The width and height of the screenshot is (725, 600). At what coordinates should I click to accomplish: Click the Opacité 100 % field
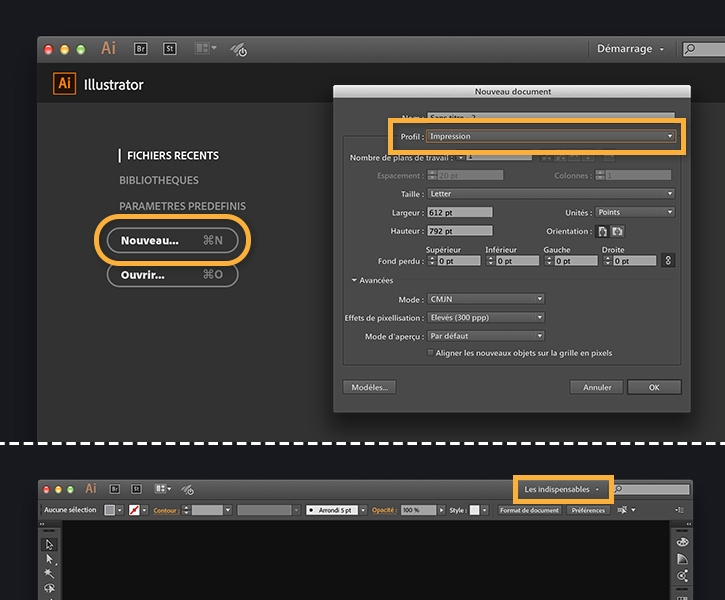coord(418,510)
